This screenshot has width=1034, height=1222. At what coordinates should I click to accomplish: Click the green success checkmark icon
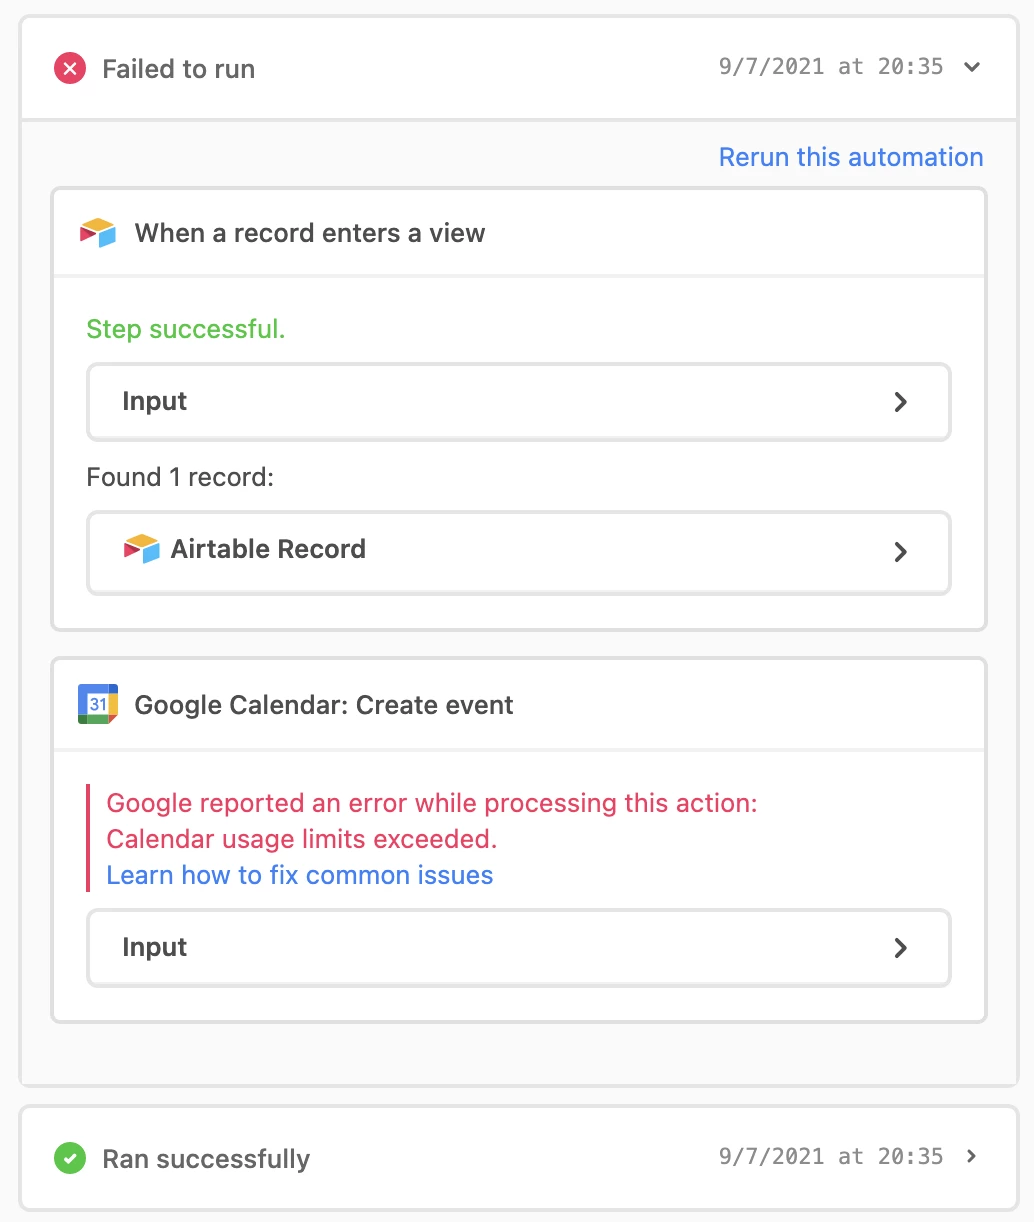[70, 1159]
